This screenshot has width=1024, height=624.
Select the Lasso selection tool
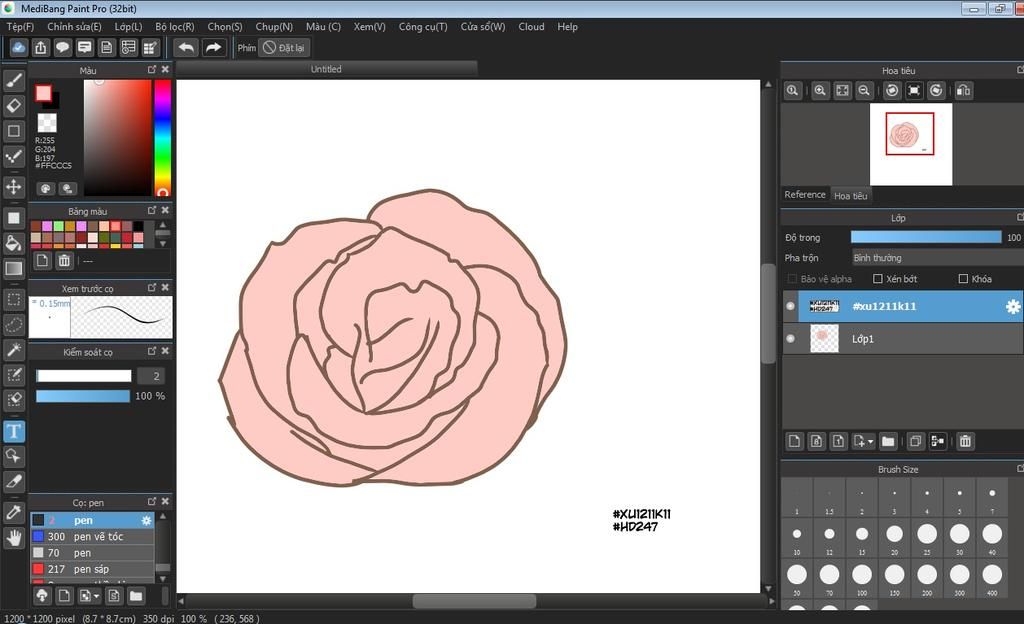tap(14, 324)
